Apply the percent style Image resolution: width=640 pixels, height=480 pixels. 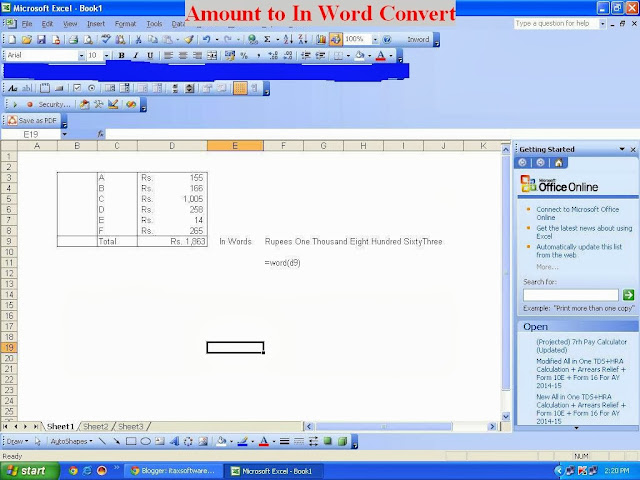coord(244,56)
